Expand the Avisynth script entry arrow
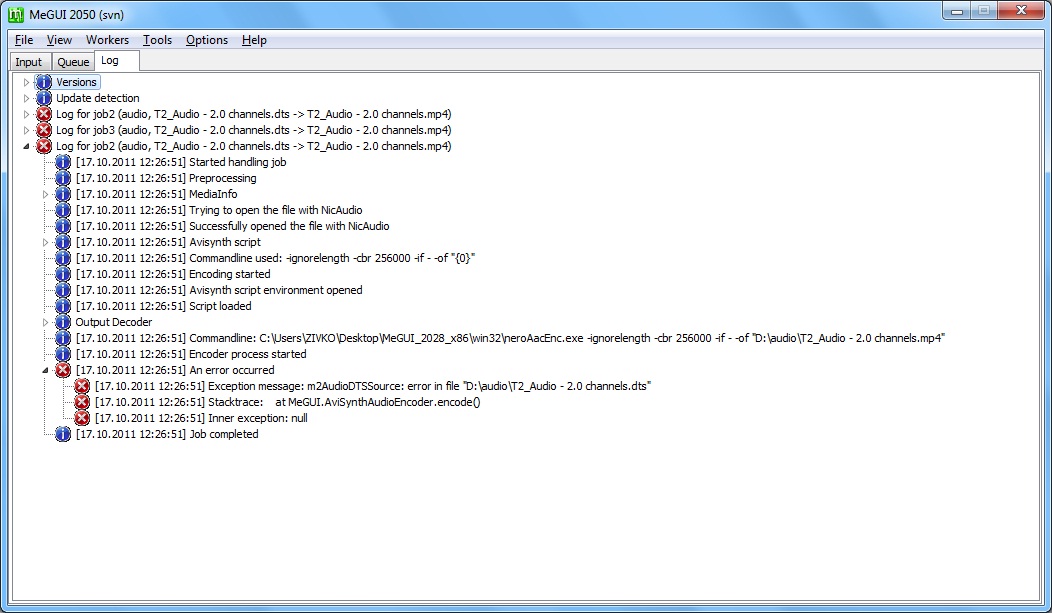The width and height of the screenshot is (1052, 613). 45,242
